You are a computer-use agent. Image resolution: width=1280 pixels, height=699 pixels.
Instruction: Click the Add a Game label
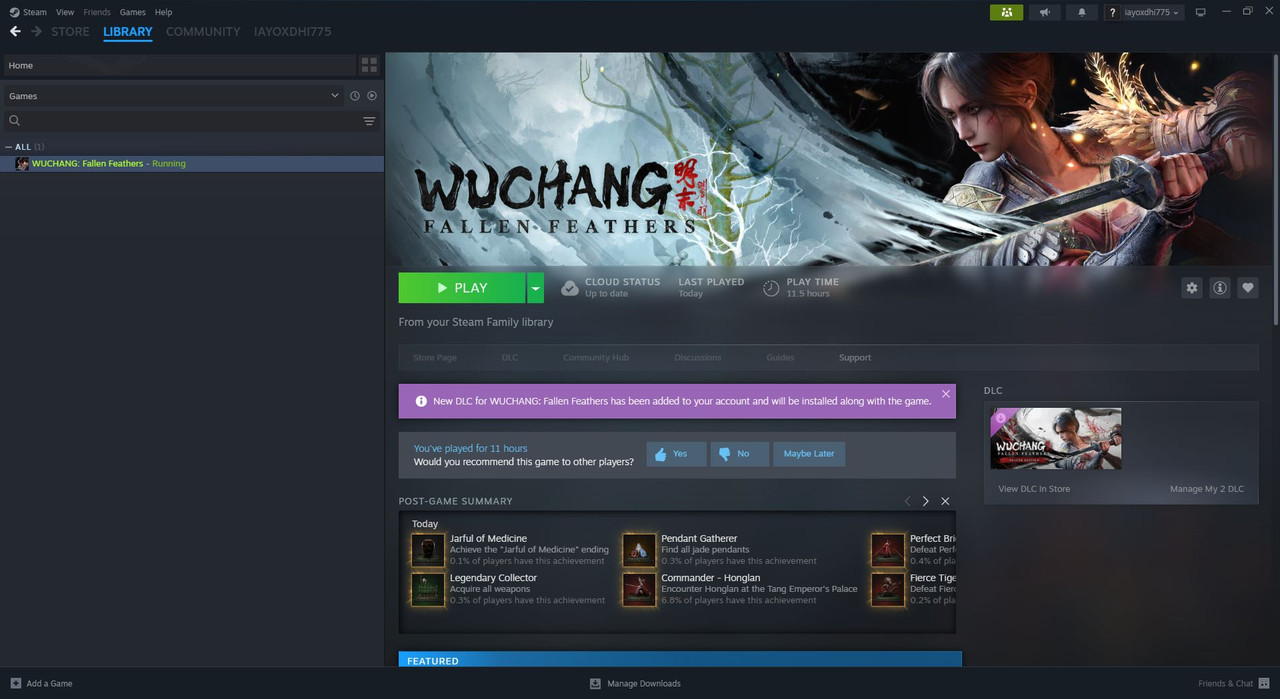point(49,684)
